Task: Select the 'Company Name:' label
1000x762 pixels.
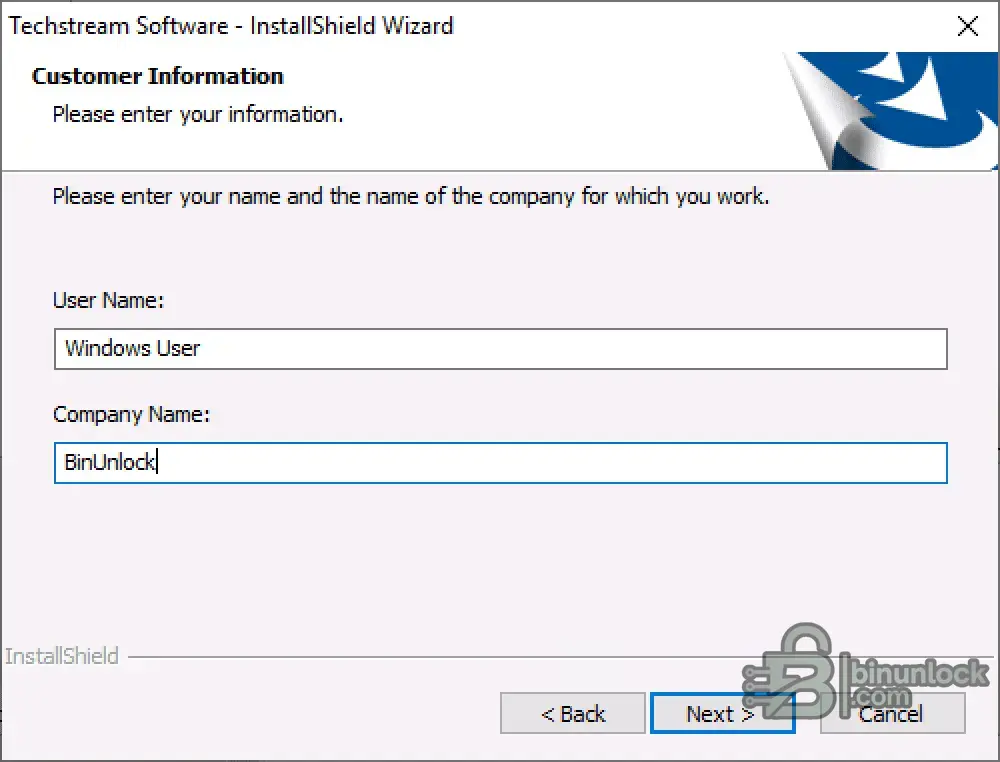Action: 131,414
